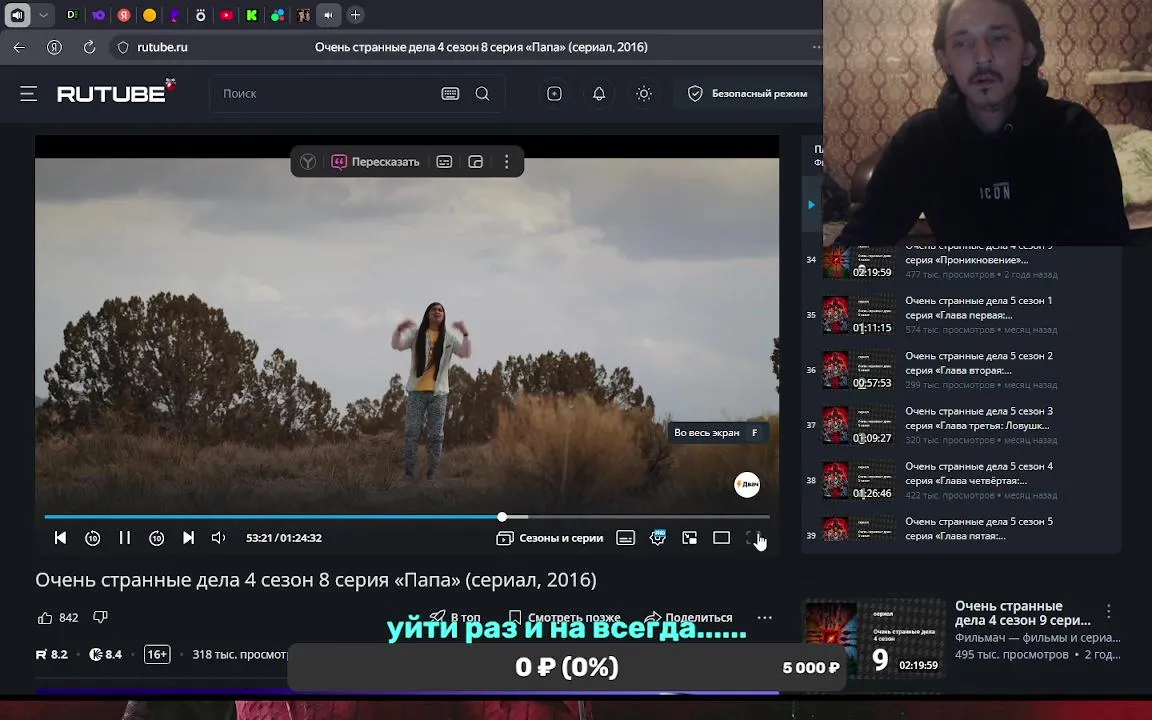Click the Дзен channel watermark in video
The width and height of the screenshot is (1152, 720).
coord(747,484)
